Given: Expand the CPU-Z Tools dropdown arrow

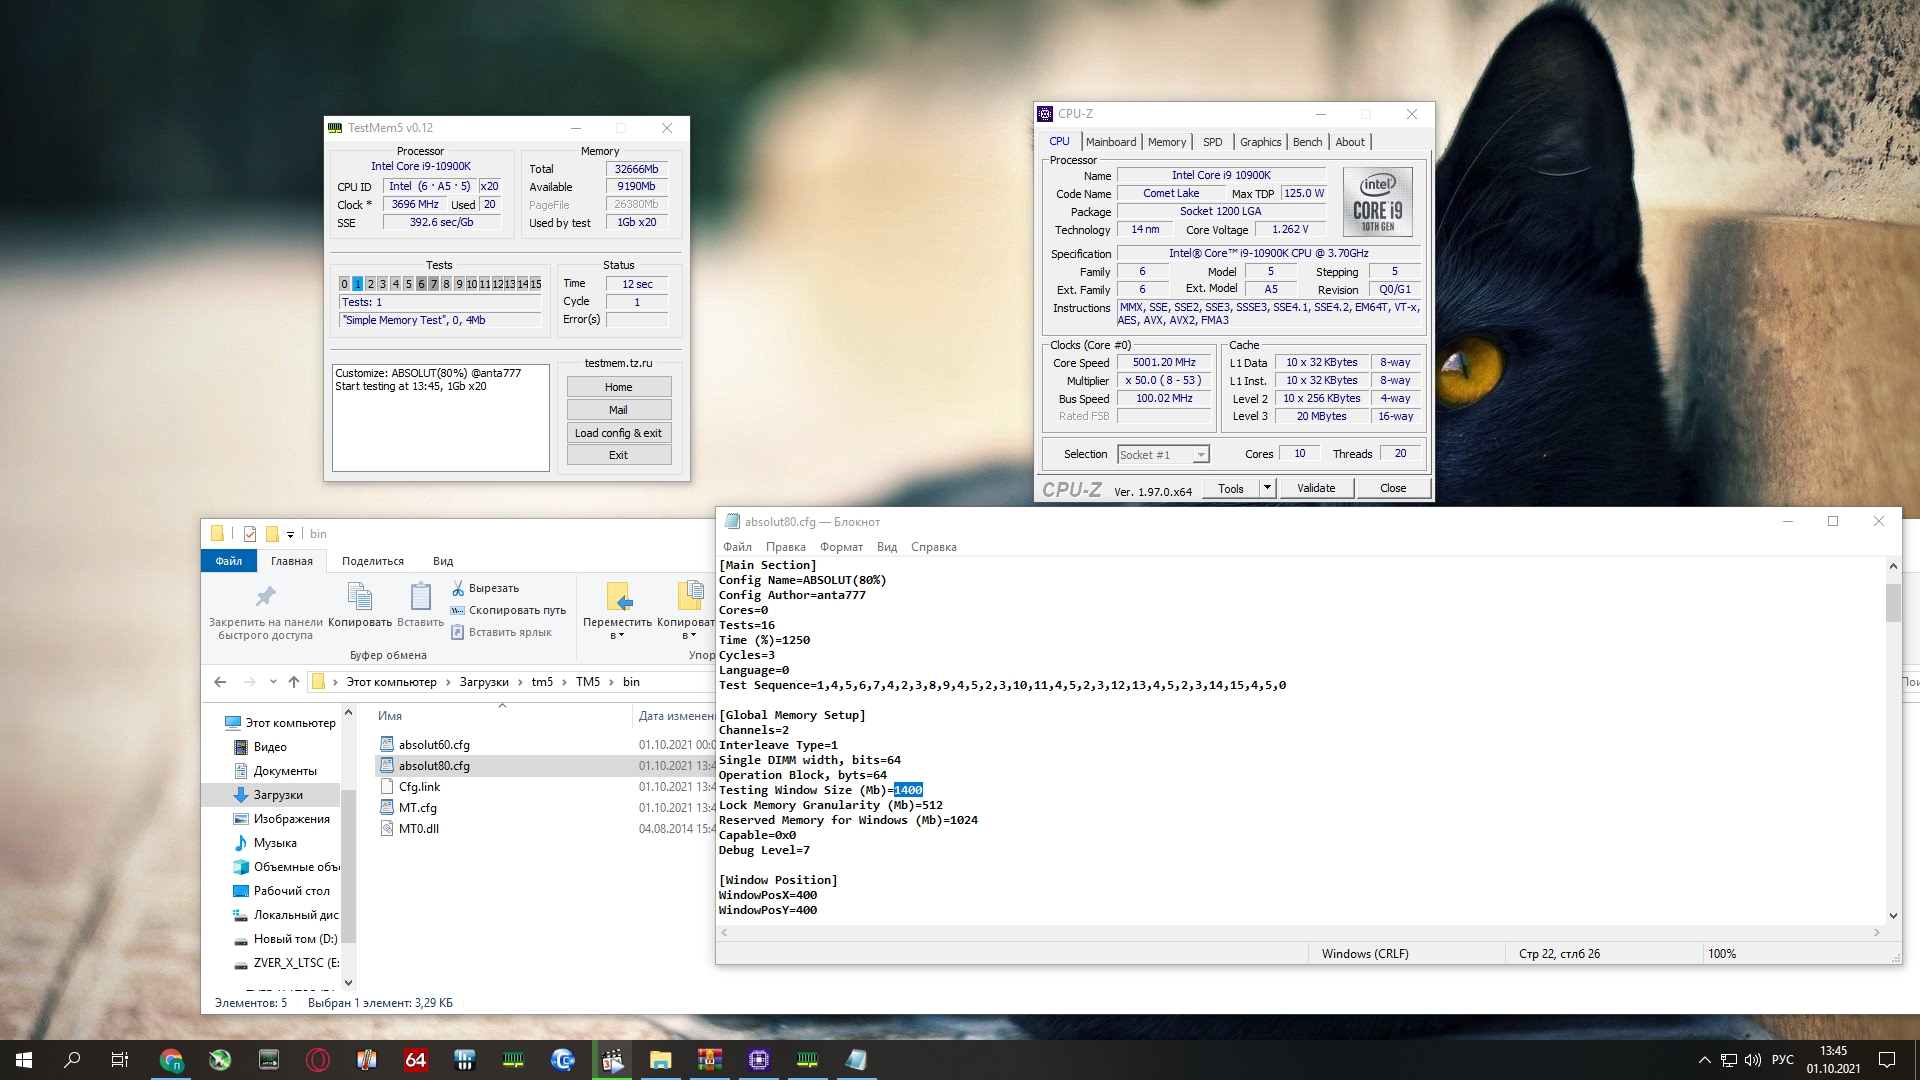Looking at the screenshot, I should (x=1267, y=488).
